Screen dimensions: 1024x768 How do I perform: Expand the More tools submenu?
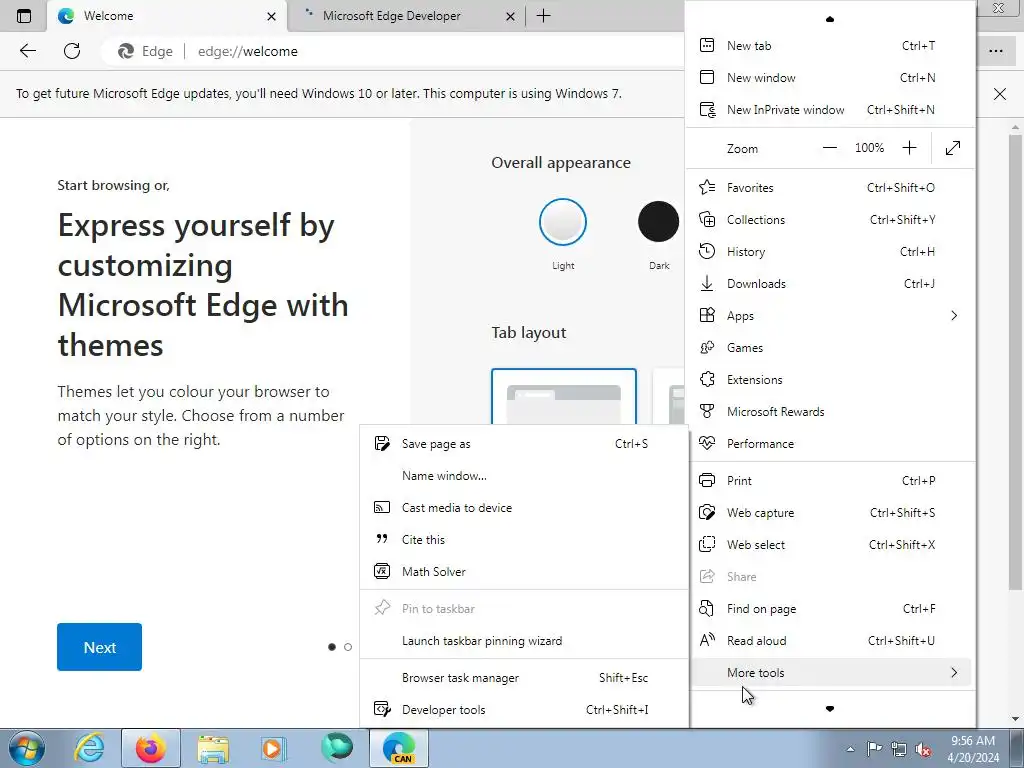[x=830, y=673]
